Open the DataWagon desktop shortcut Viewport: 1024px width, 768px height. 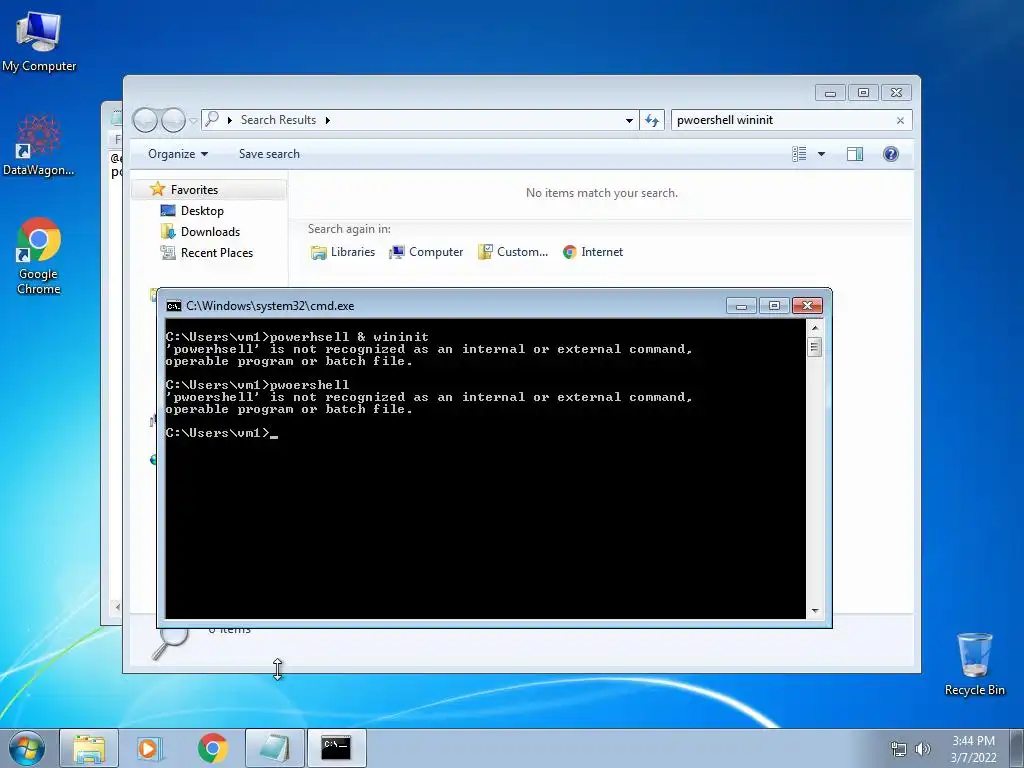point(39,145)
